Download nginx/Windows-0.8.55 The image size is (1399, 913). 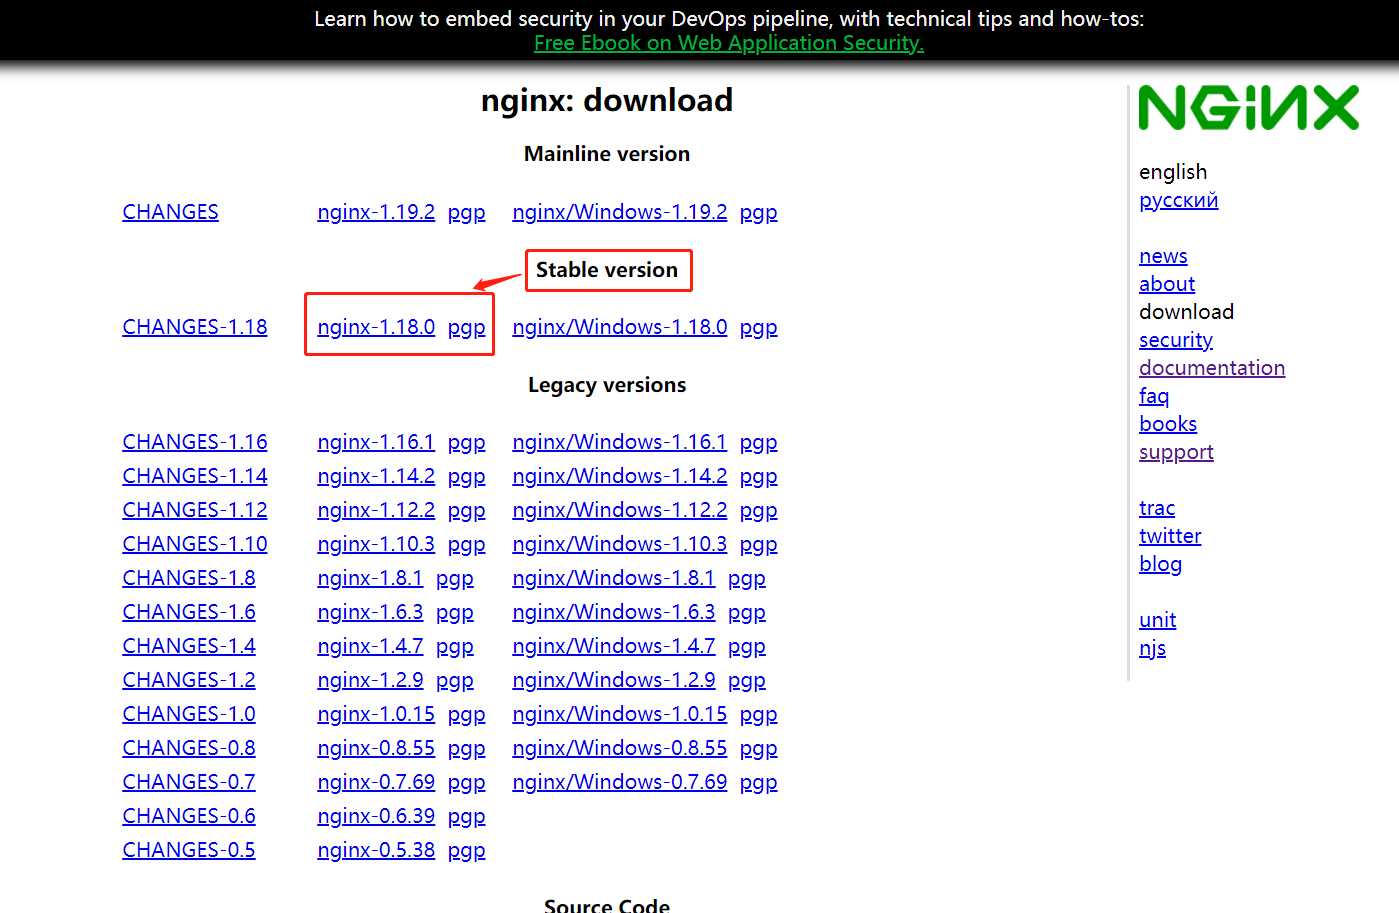(620, 748)
